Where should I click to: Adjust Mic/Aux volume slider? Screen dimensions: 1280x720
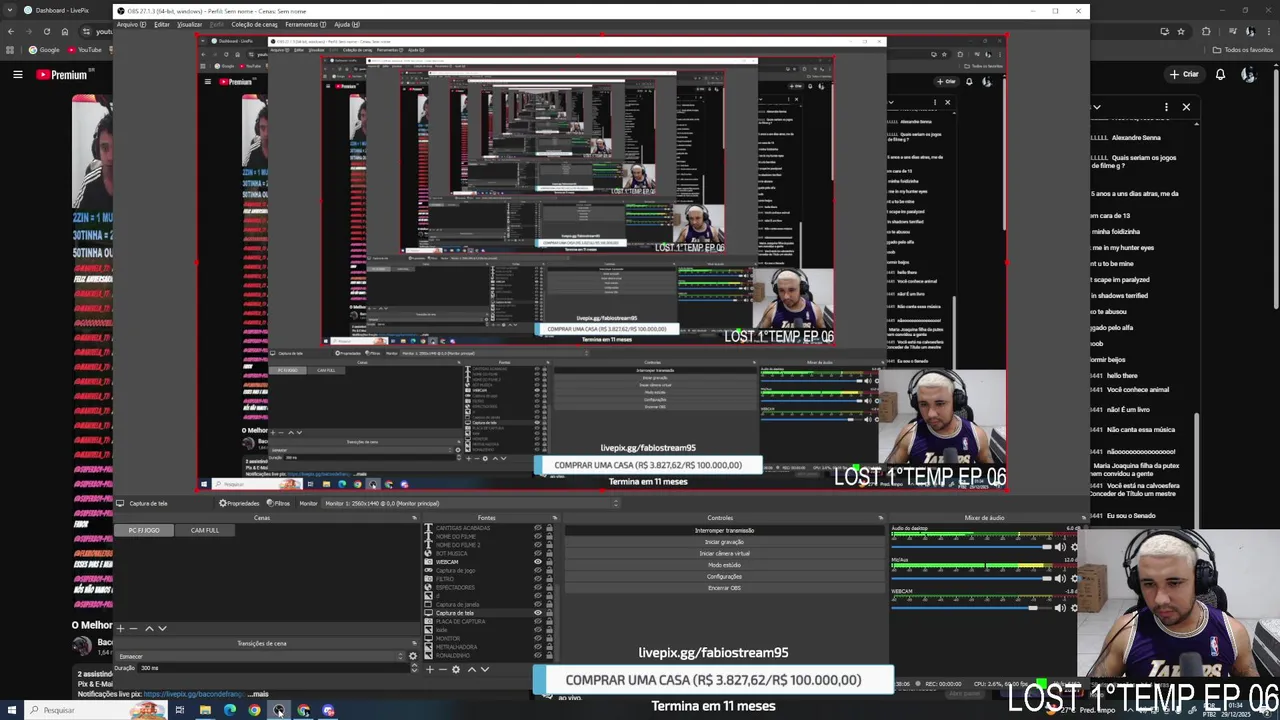972,578
